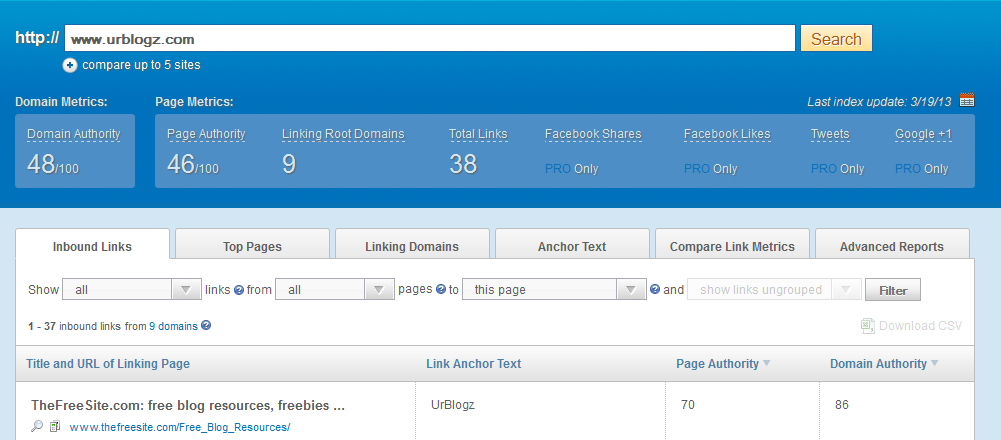
Task: Click the Google +1 metric label
Action: tap(924, 134)
